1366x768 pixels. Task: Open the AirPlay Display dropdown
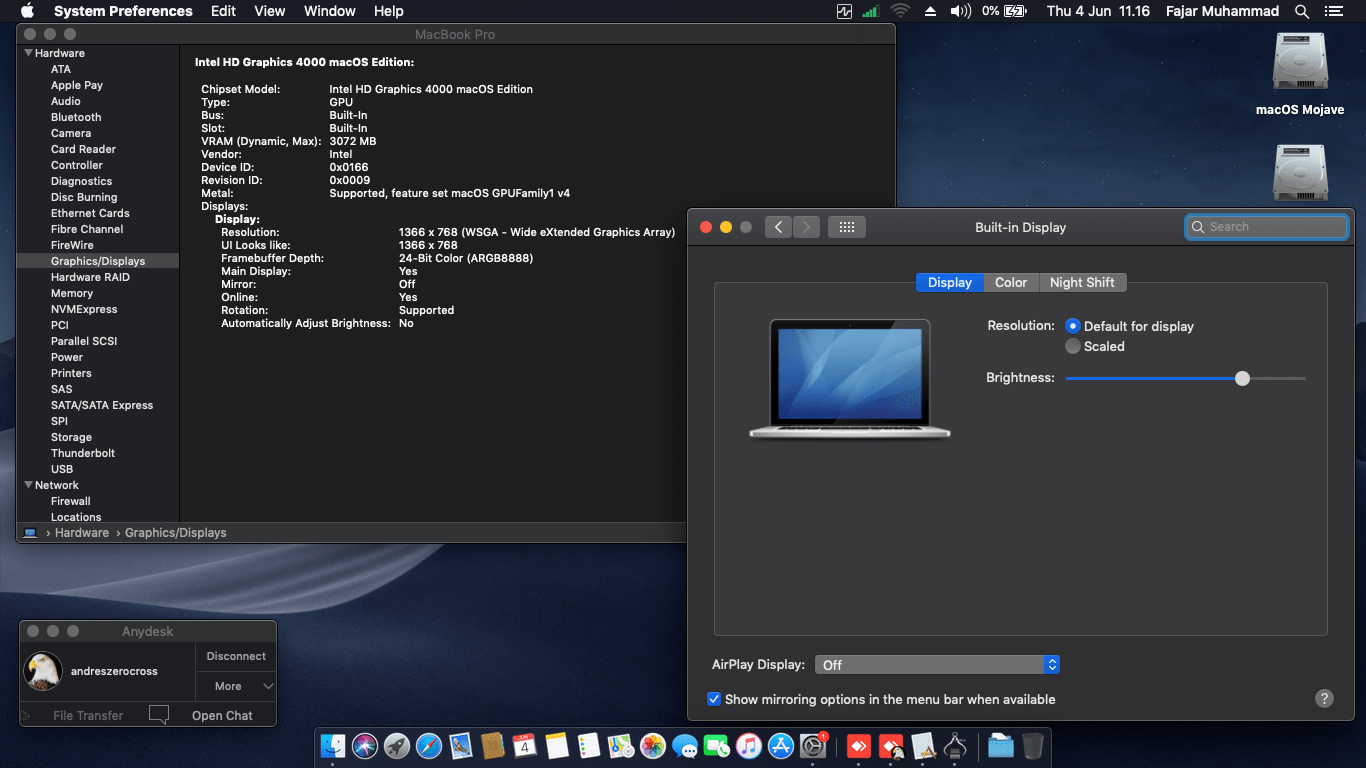tap(937, 665)
